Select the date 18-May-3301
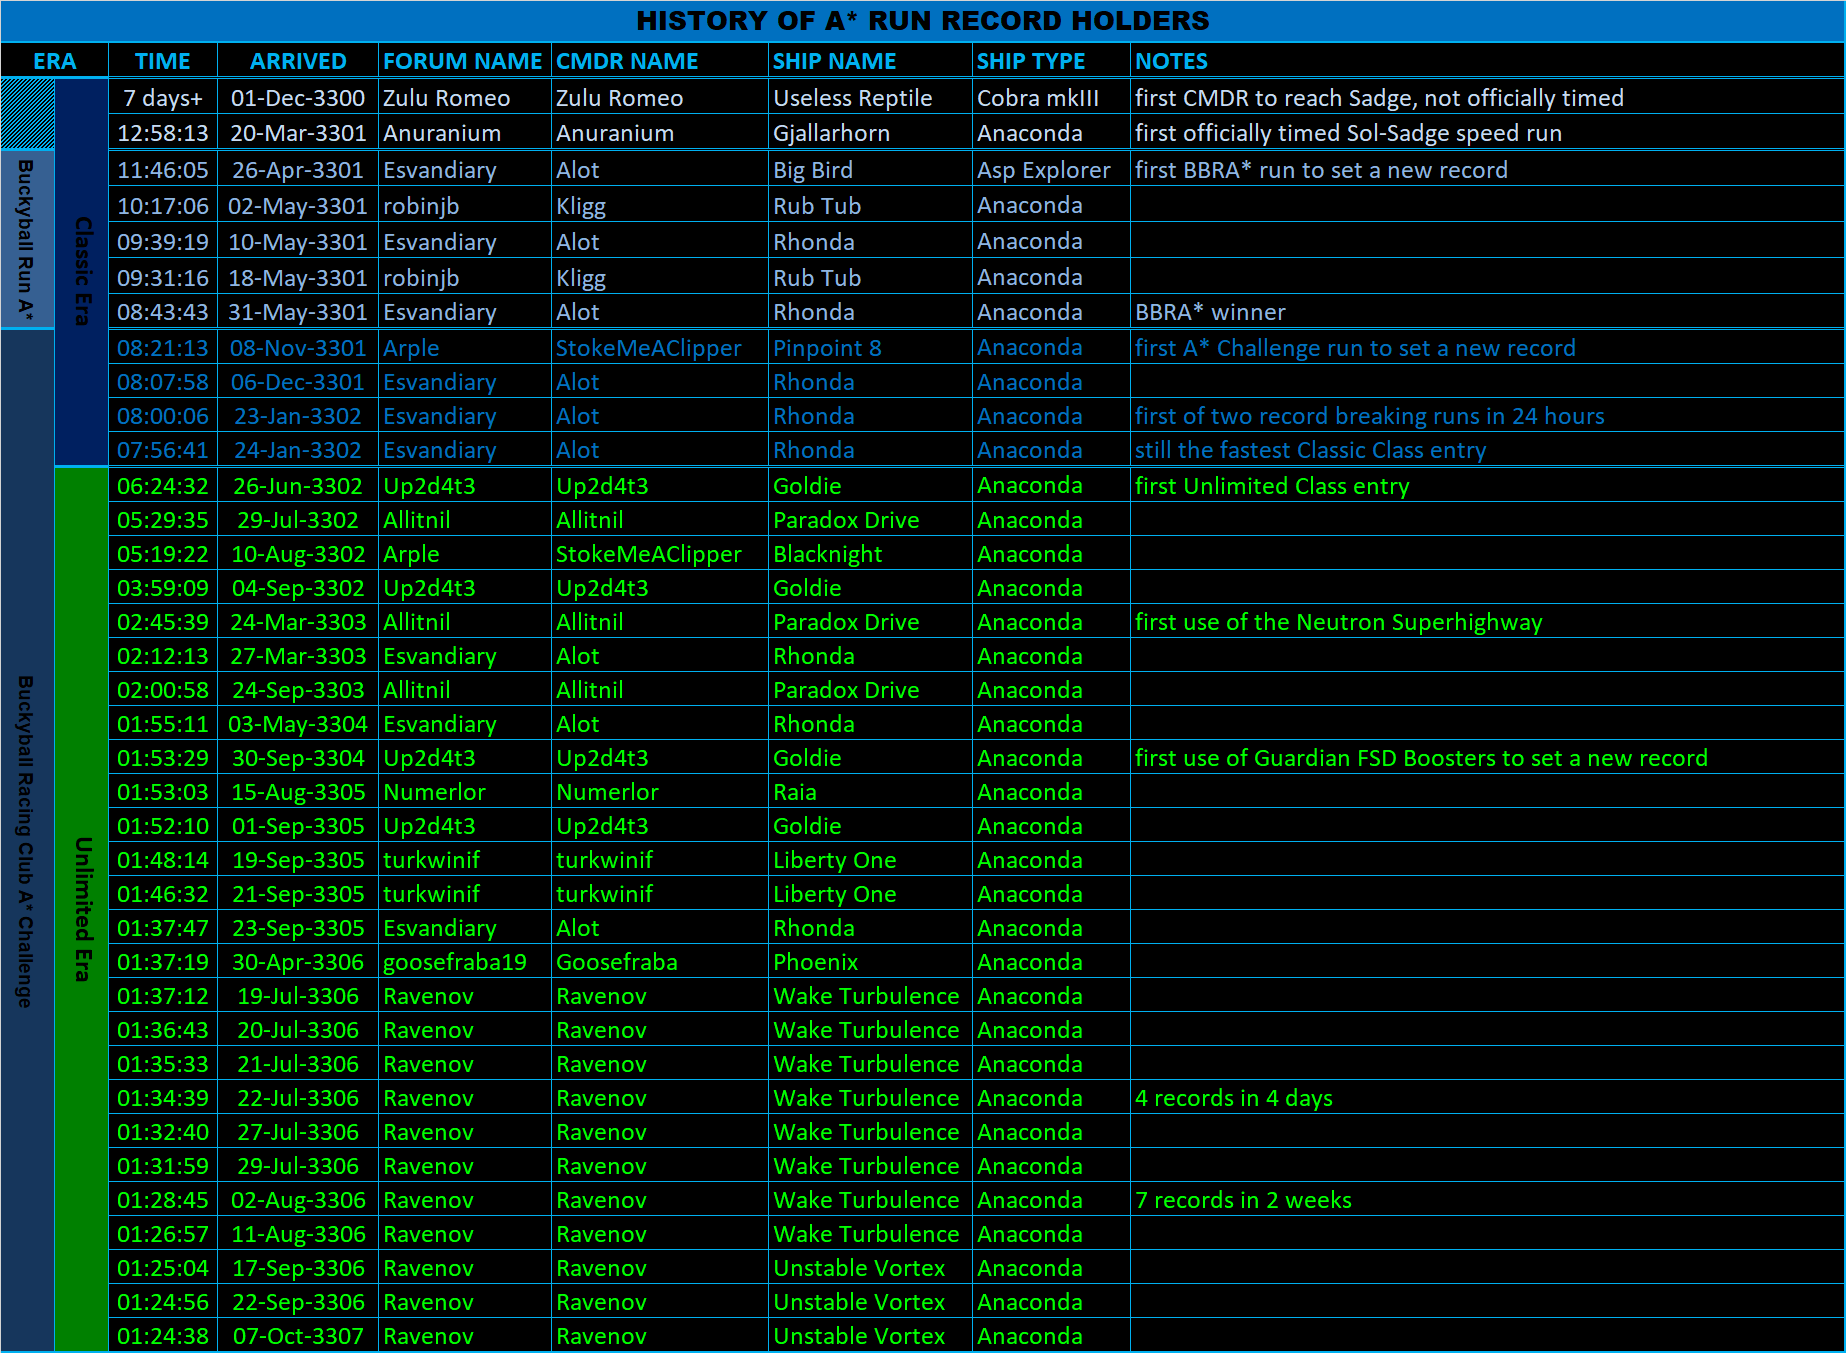 tap(298, 278)
